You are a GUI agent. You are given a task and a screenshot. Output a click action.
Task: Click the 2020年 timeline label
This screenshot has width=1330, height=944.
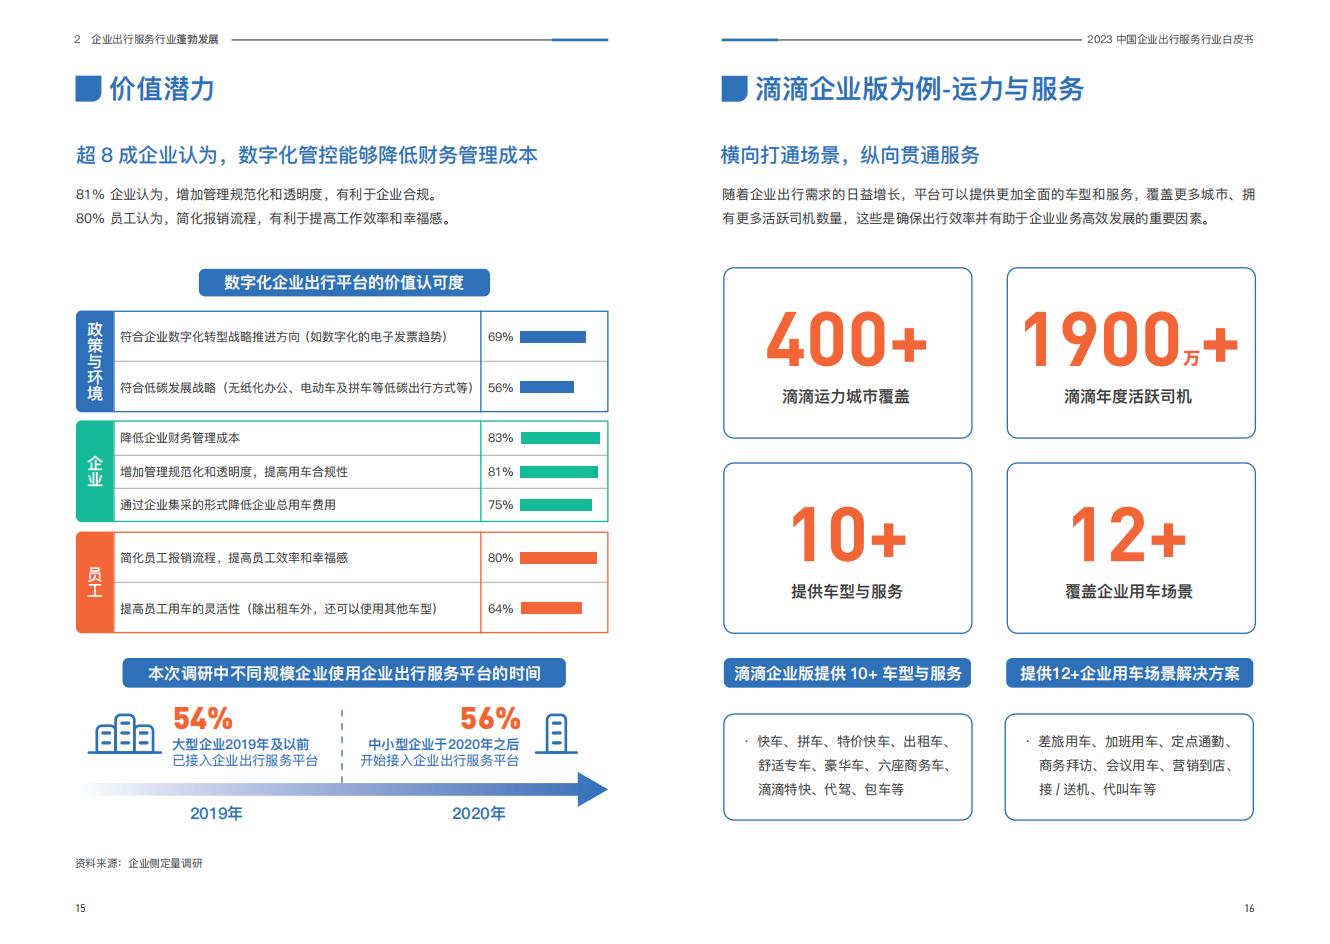pos(478,813)
